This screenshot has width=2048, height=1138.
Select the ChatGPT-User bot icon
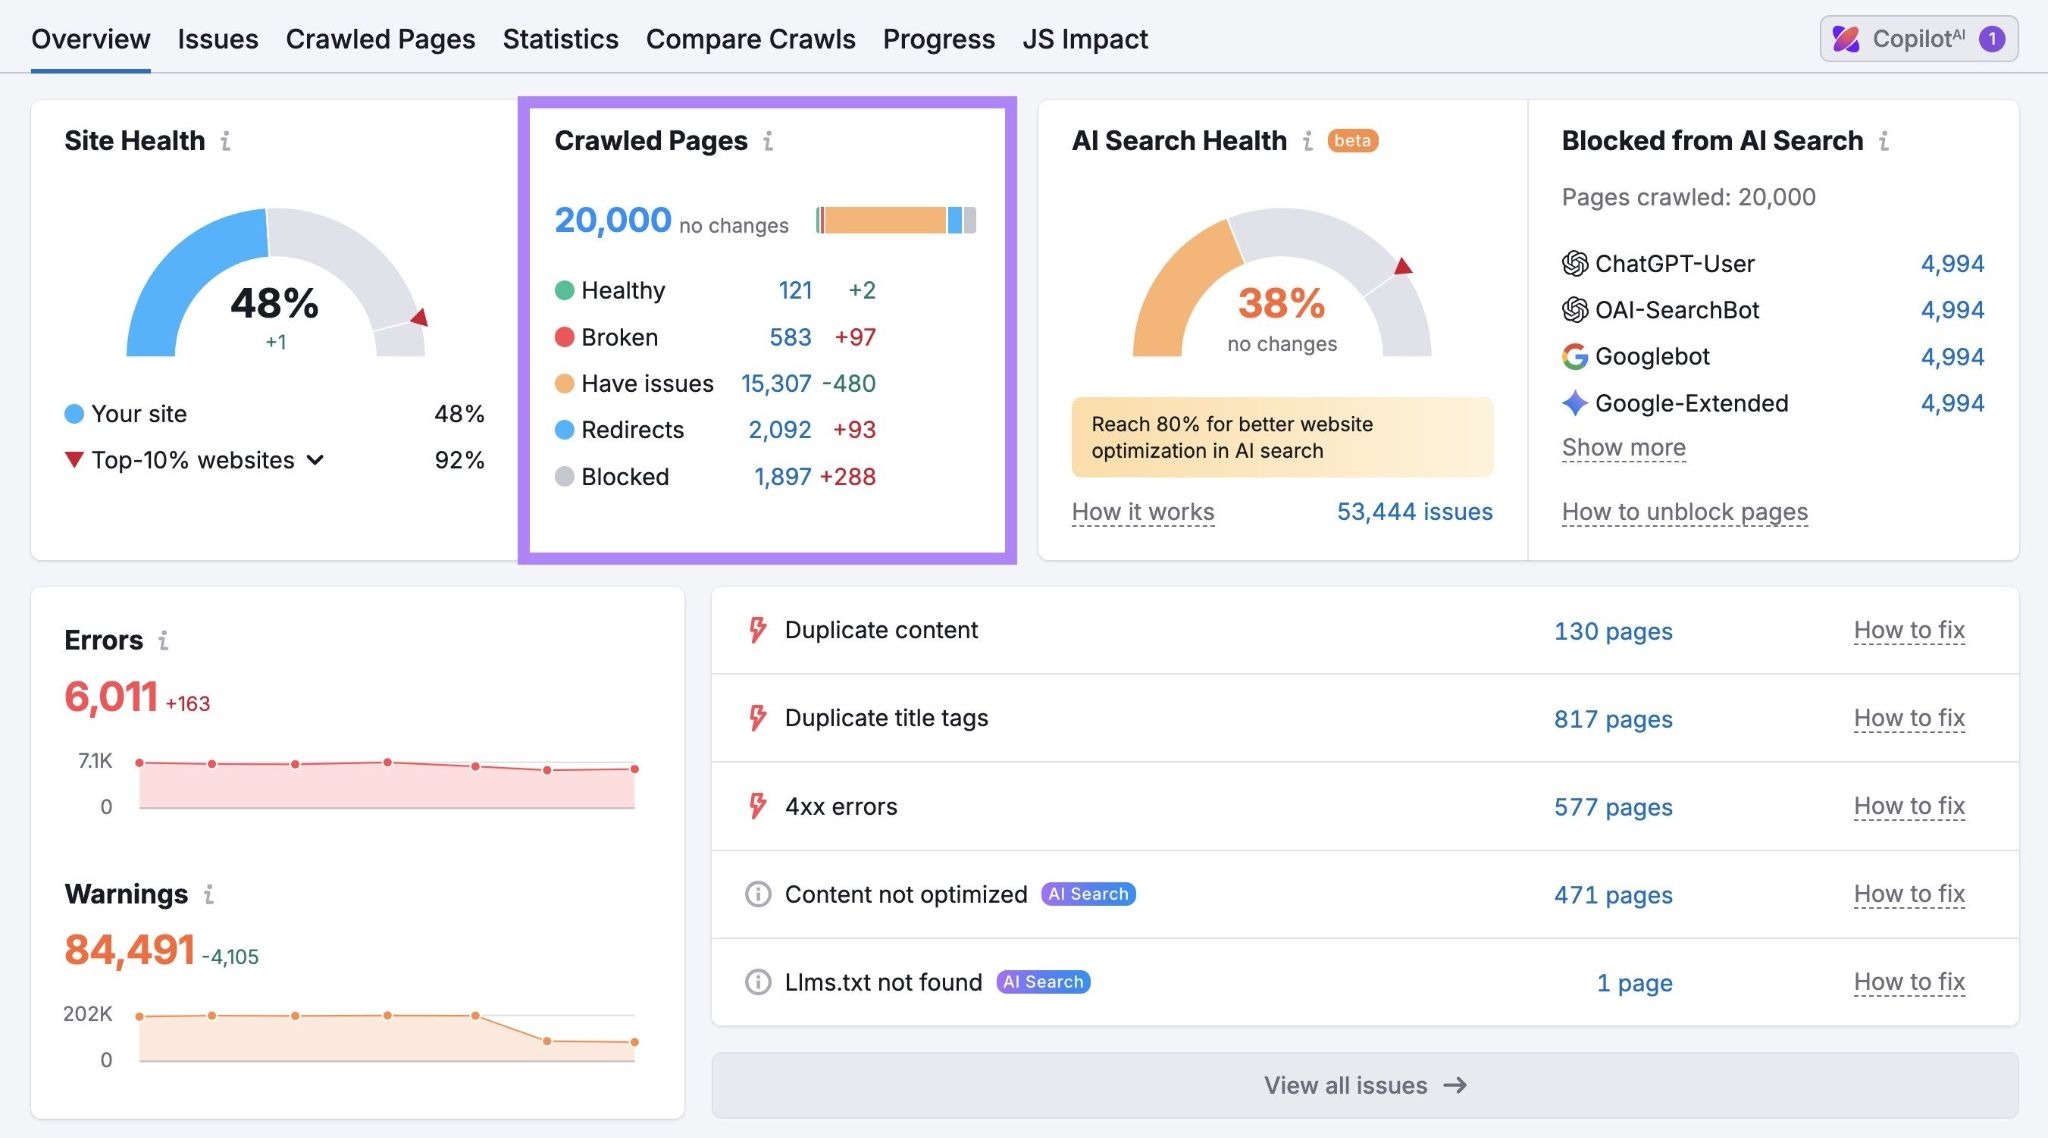click(1576, 263)
